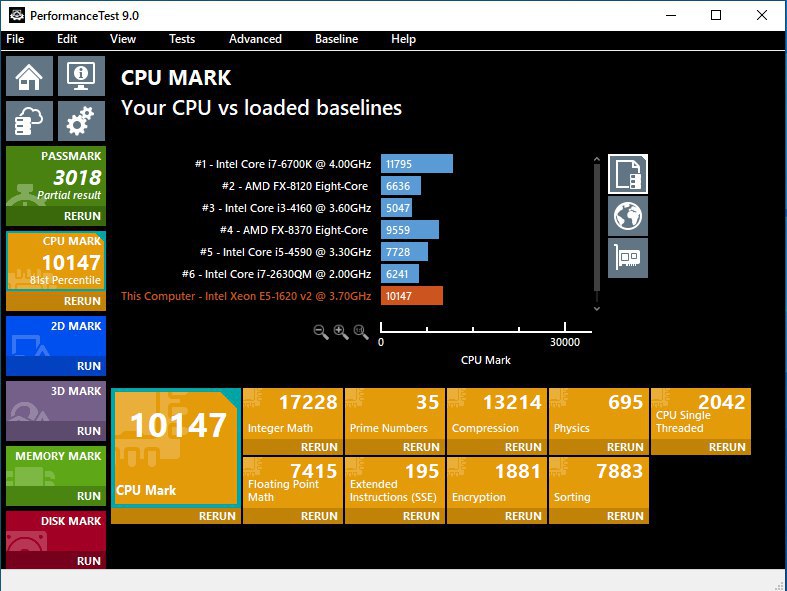Screen dimensions: 787x591
Task: Click the Intel Core i5-4590 bar 7728
Action: pos(404,252)
